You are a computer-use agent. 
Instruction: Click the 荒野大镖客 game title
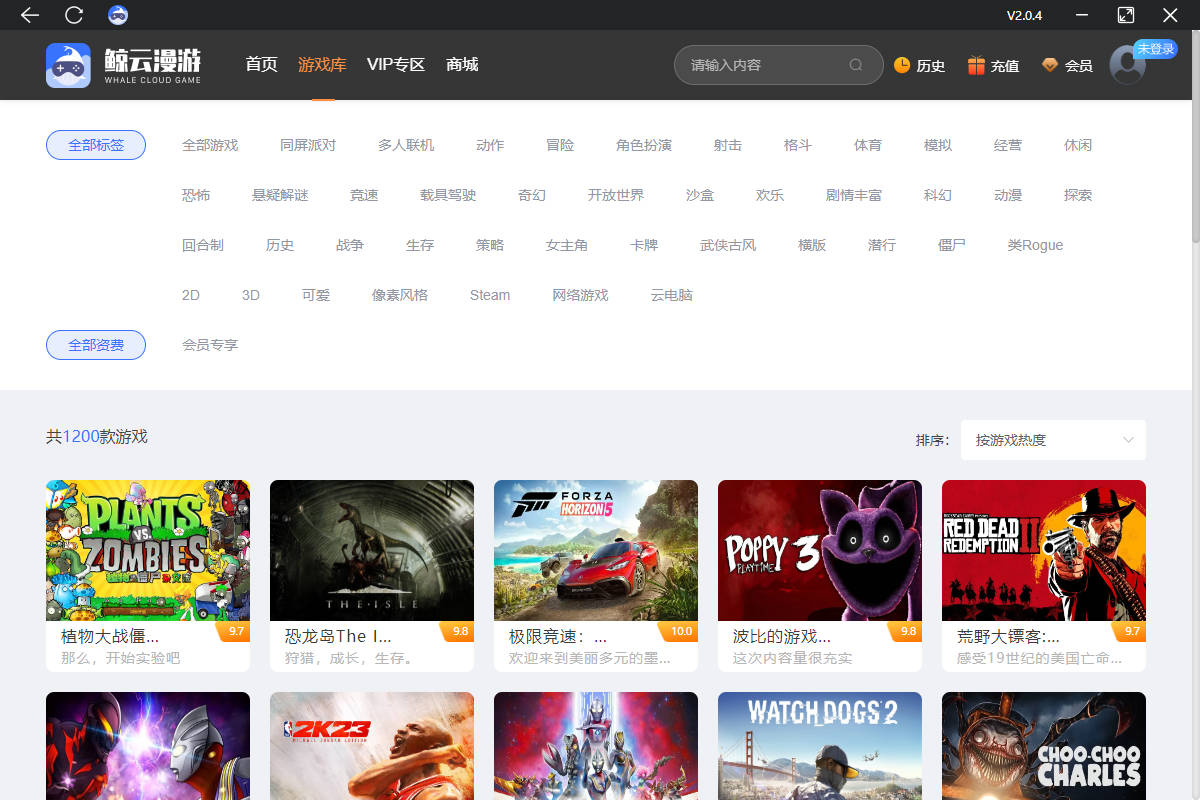tap(1008, 636)
